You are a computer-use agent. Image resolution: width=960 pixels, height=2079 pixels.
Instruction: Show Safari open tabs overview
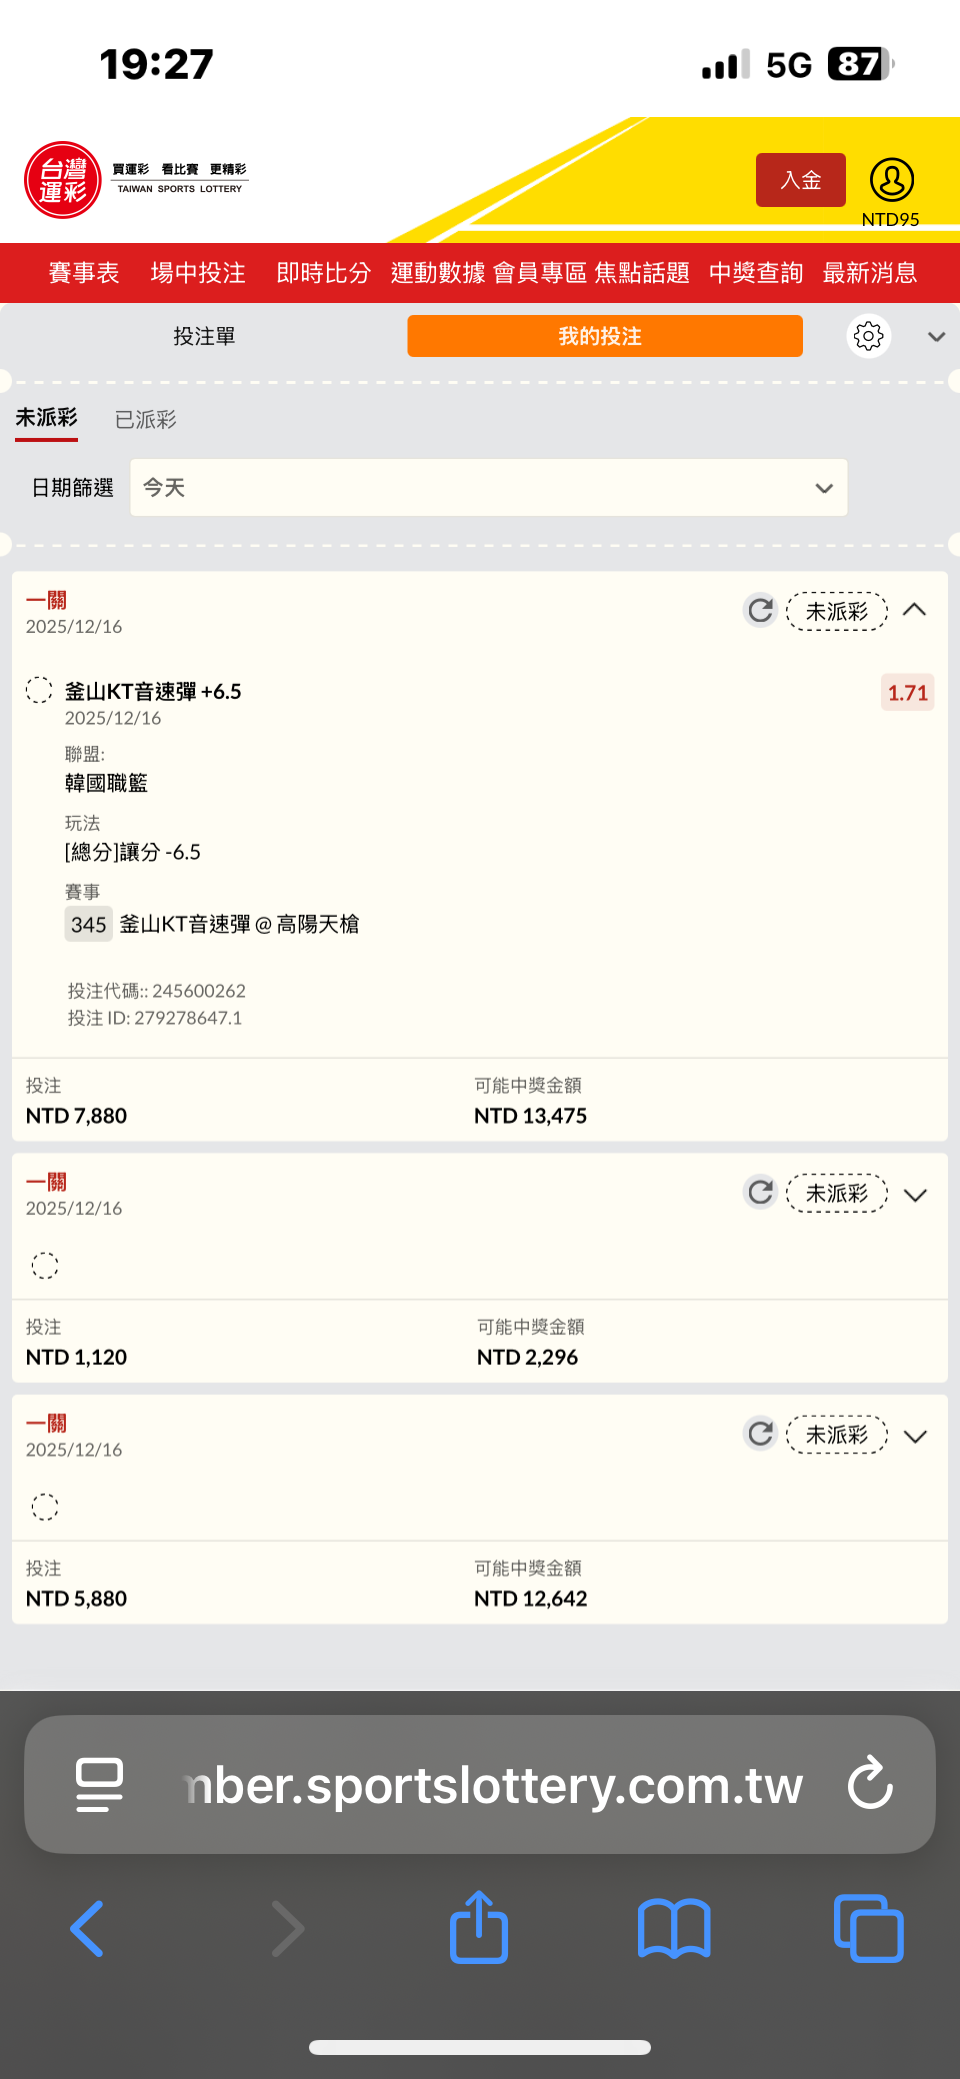click(x=868, y=1927)
